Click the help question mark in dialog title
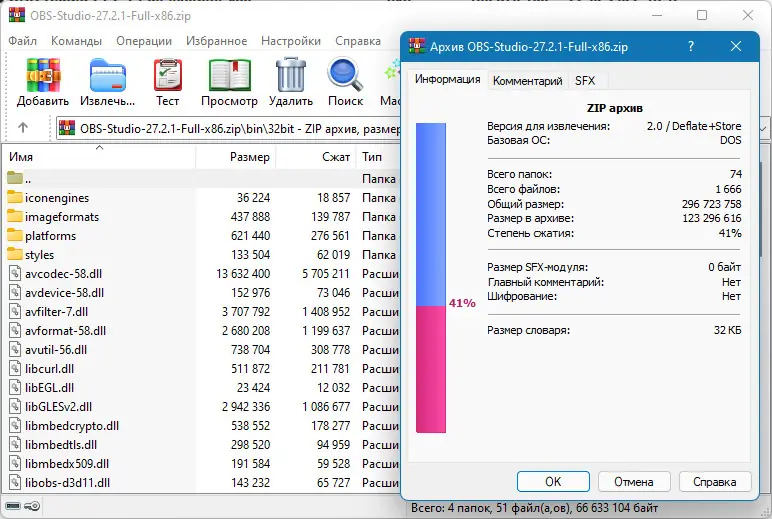 691,46
